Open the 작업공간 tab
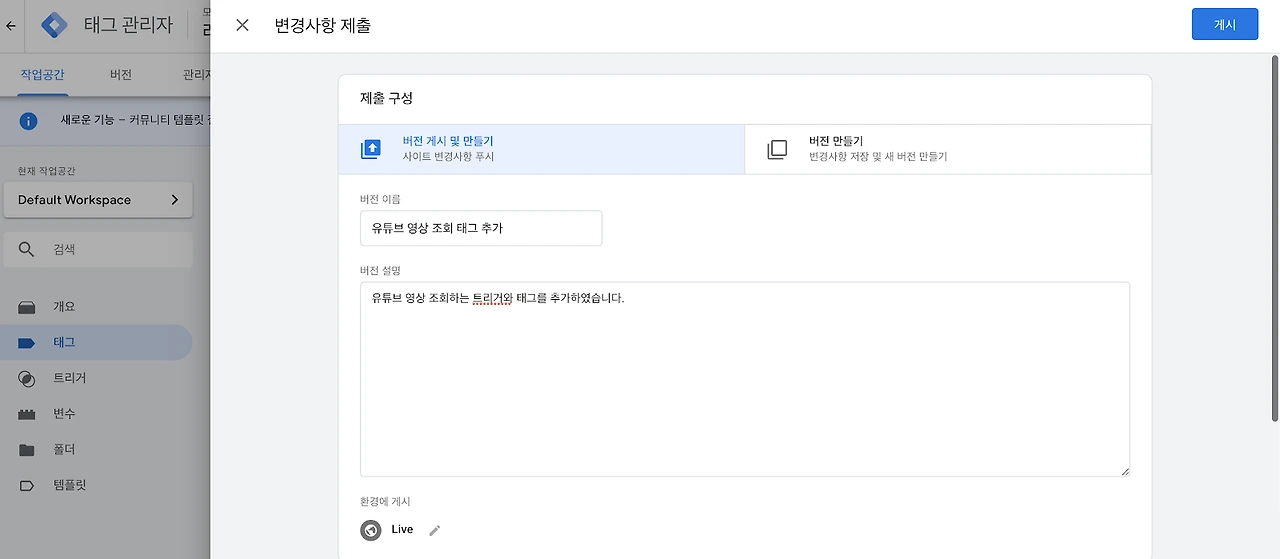1280x559 pixels. point(42,75)
